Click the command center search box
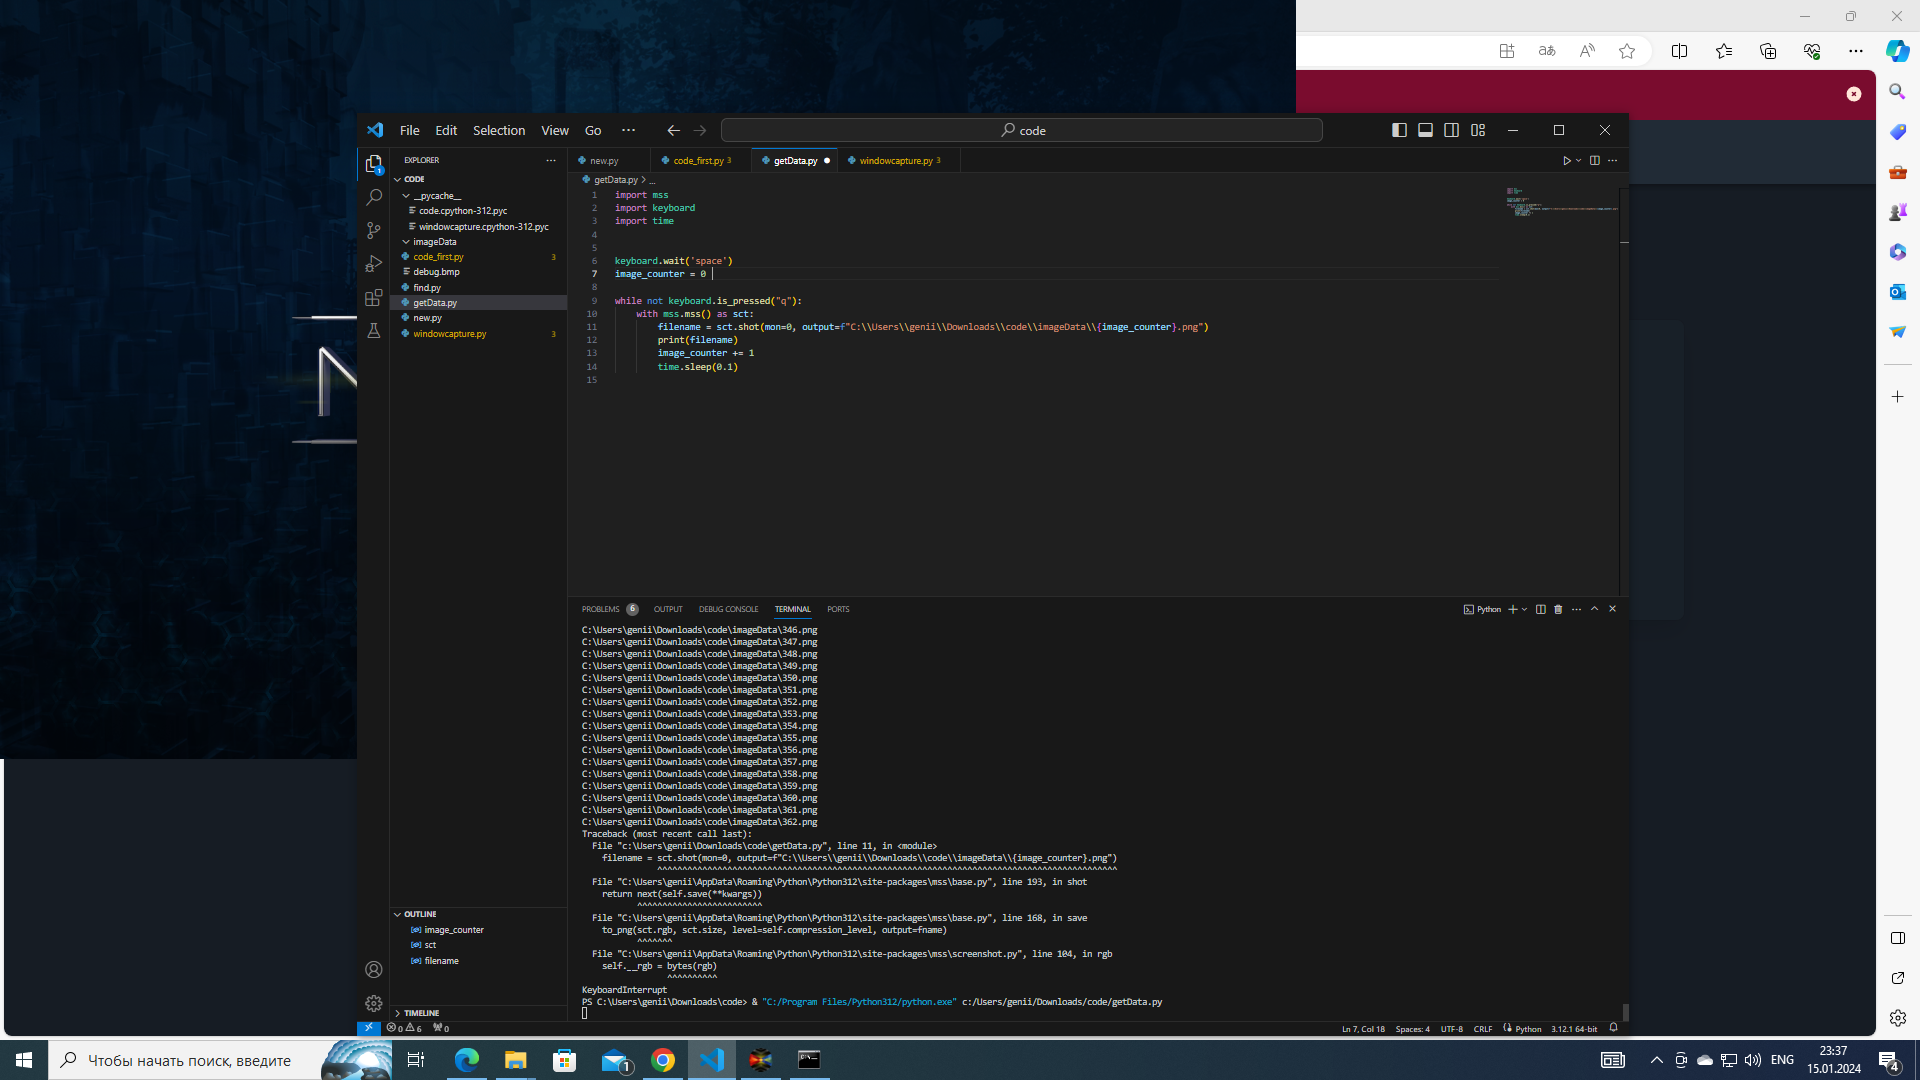This screenshot has height=1080, width=1920. point(1021,130)
